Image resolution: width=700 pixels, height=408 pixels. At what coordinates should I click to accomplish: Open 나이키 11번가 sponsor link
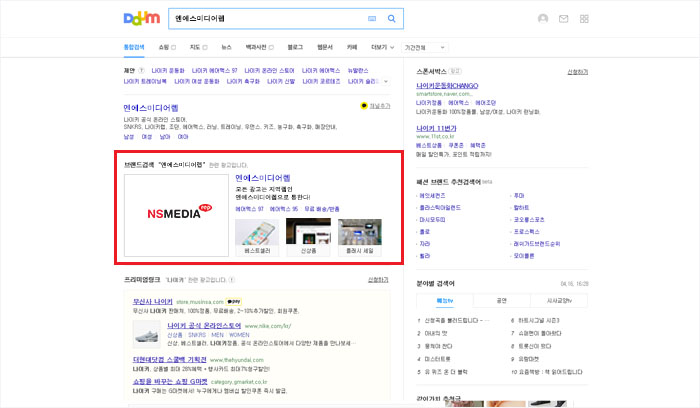[x=436, y=129]
